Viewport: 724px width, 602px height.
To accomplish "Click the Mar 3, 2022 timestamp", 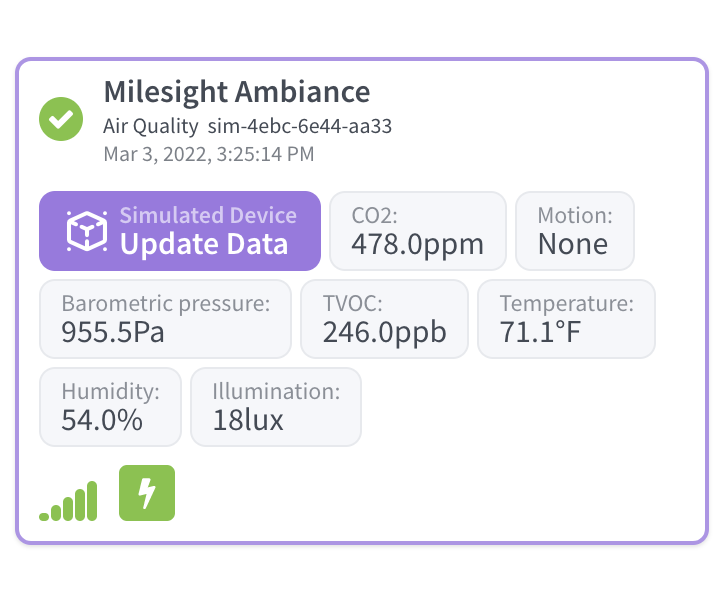I will (x=209, y=154).
